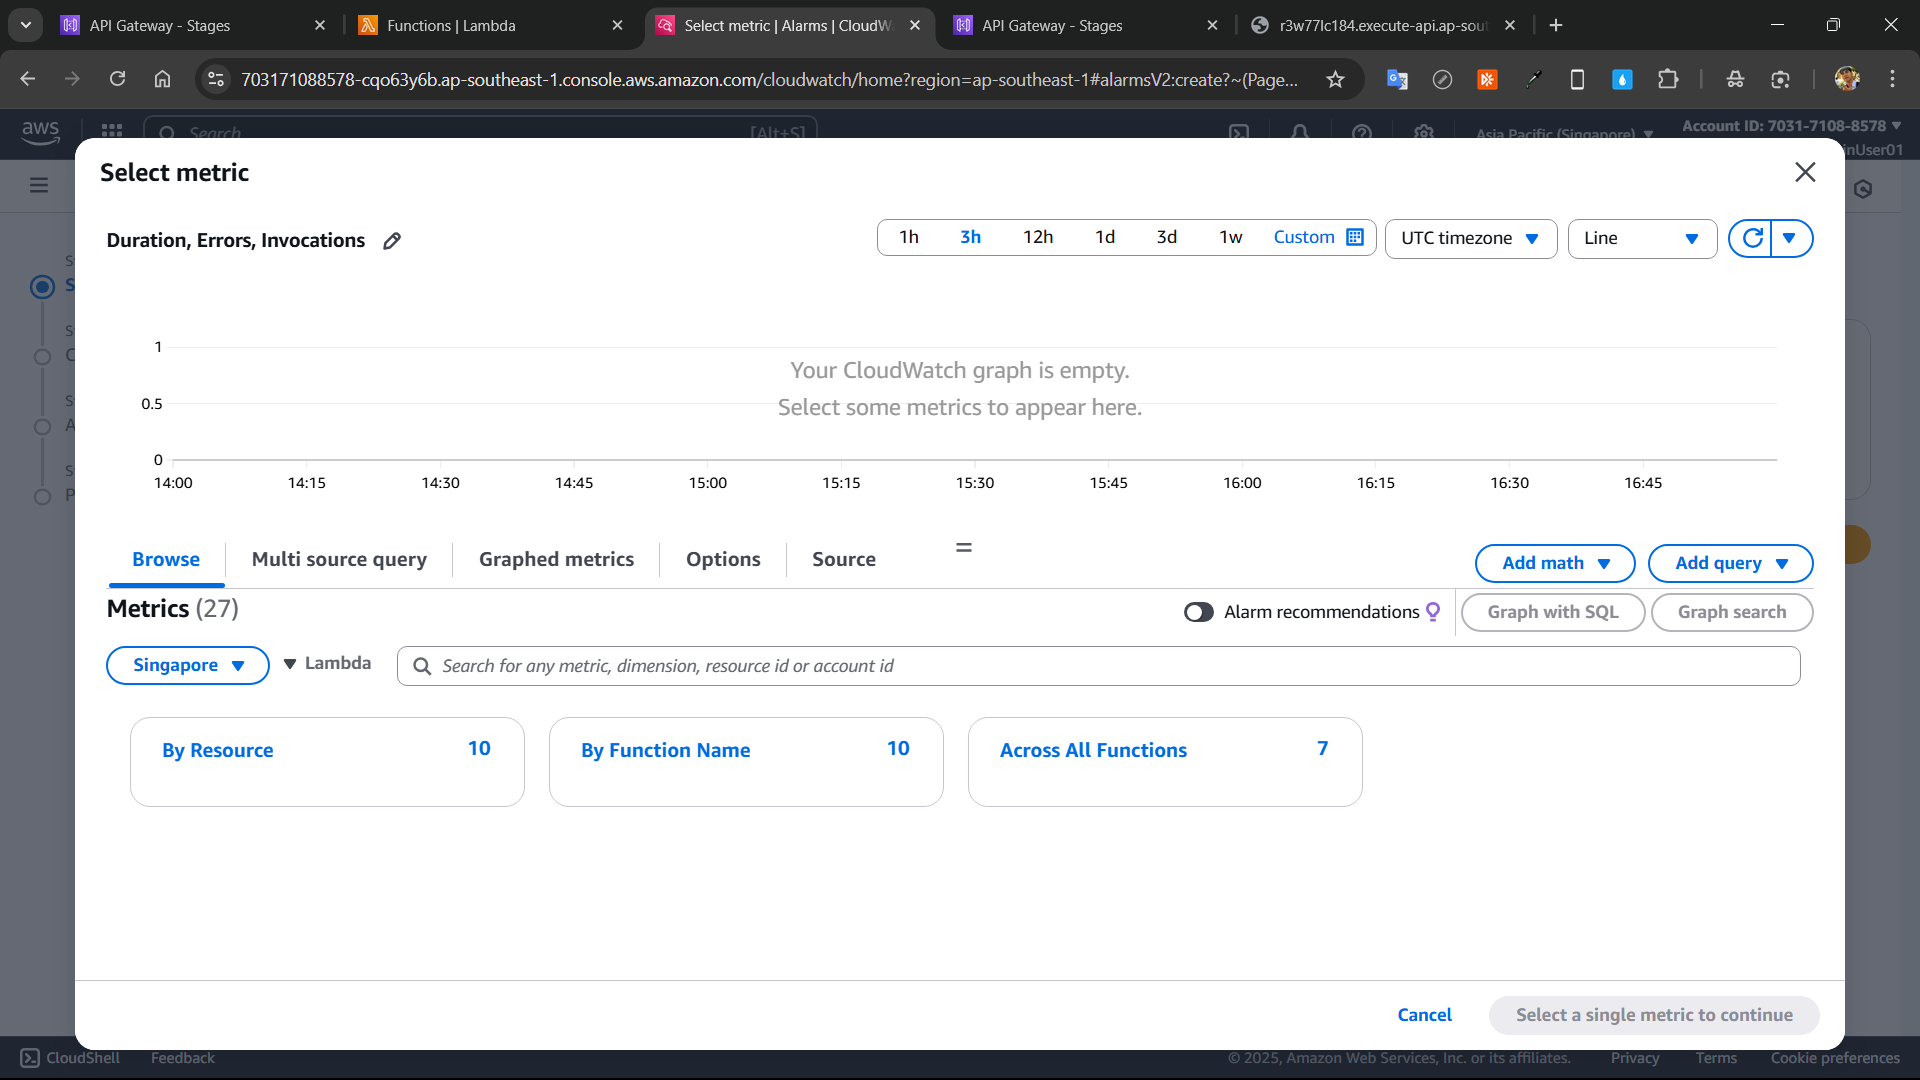This screenshot has width=1920, height=1080.
Task: Switch to Graphed metrics tab
Action: [x=556, y=559]
